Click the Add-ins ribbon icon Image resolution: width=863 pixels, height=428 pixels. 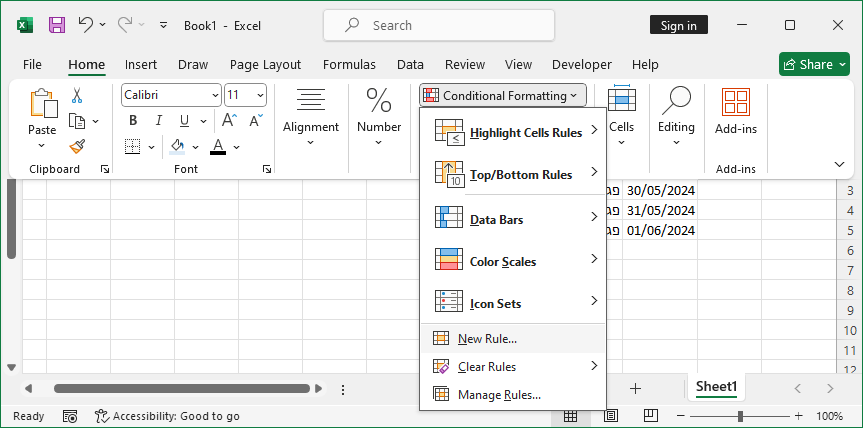point(735,110)
